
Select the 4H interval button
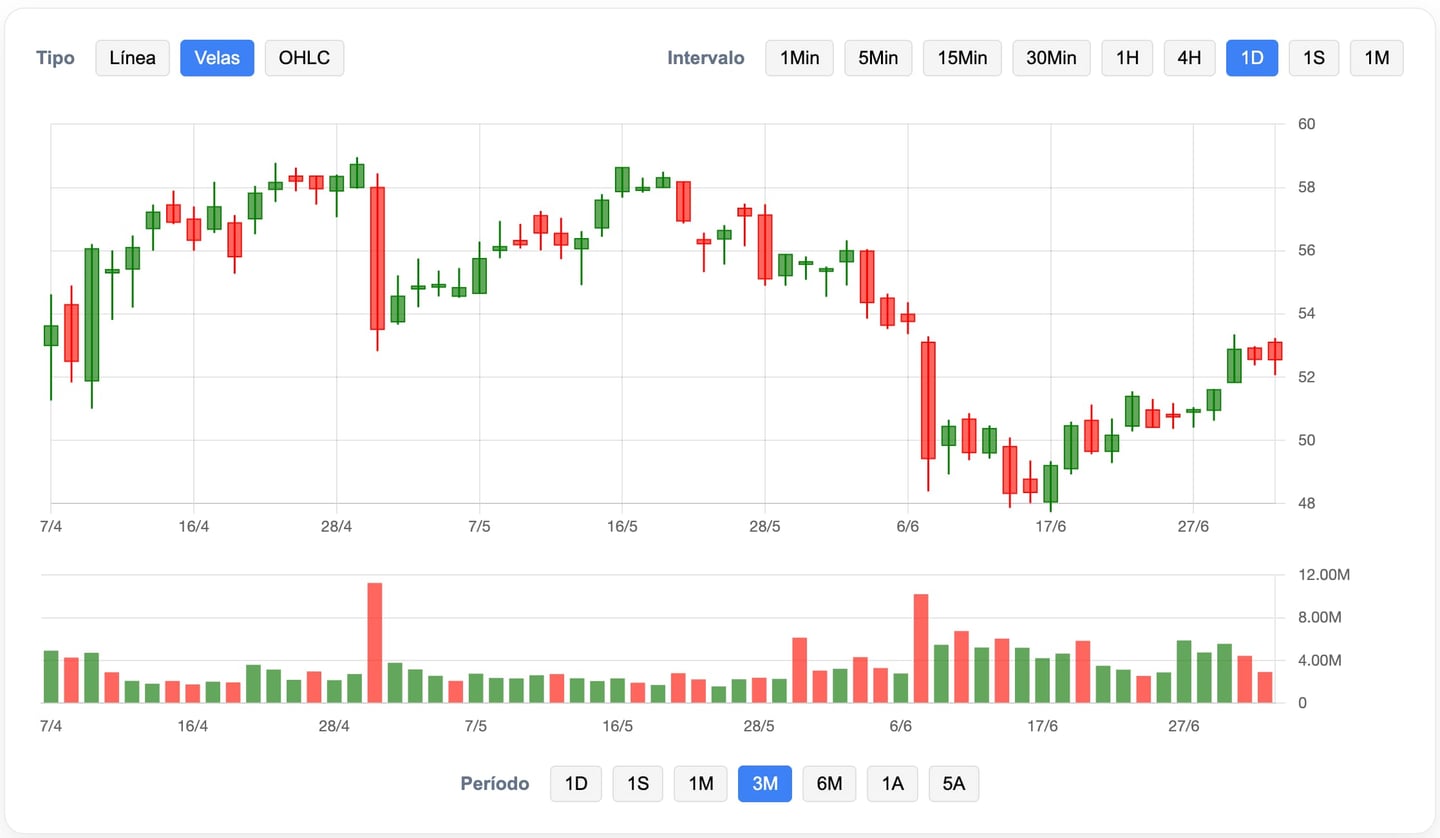point(1189,58)
